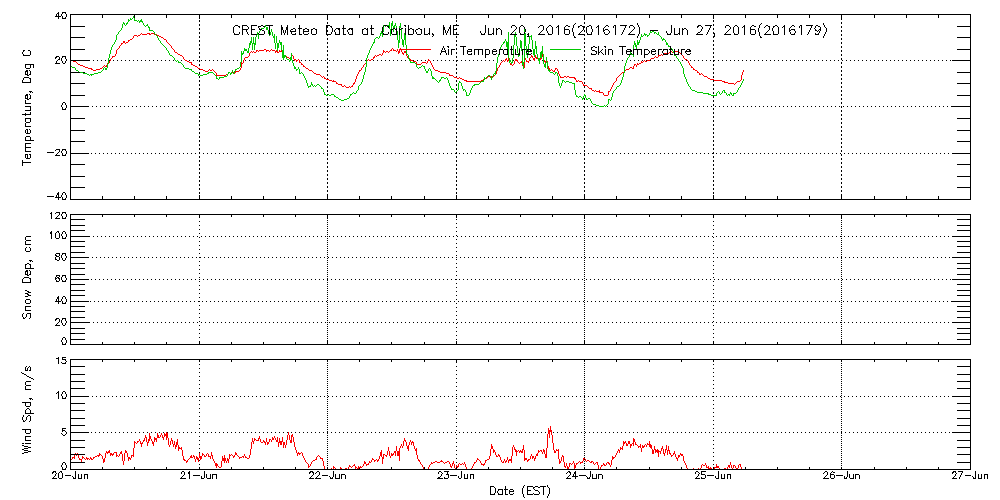Select the 22-Jun date tick label
The width and height of the screenshot is (1000, 500).
328,476
